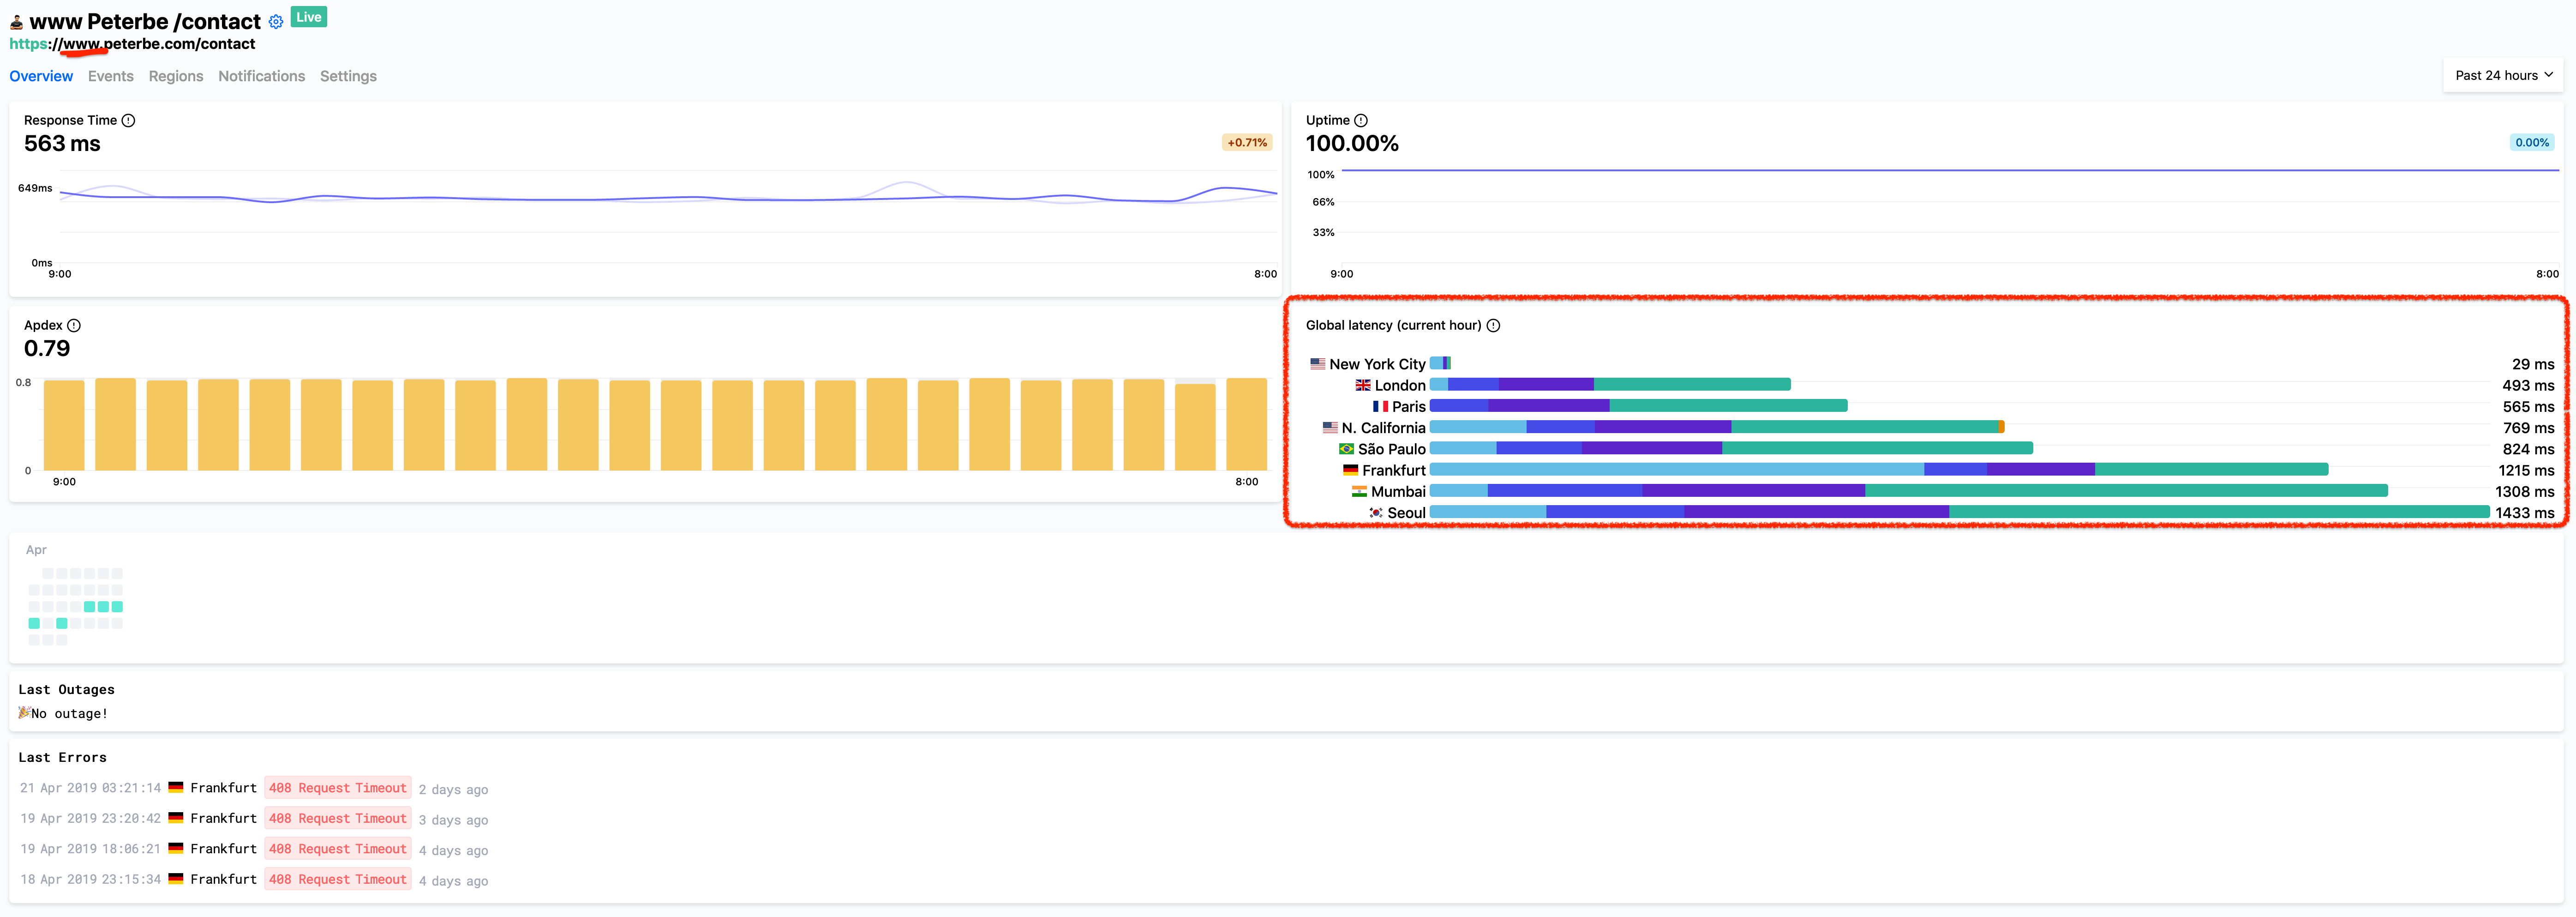Click the New York City US flag
Image resolution: width=2576 pixels, height=917 pixels.
coord(1318,364)
